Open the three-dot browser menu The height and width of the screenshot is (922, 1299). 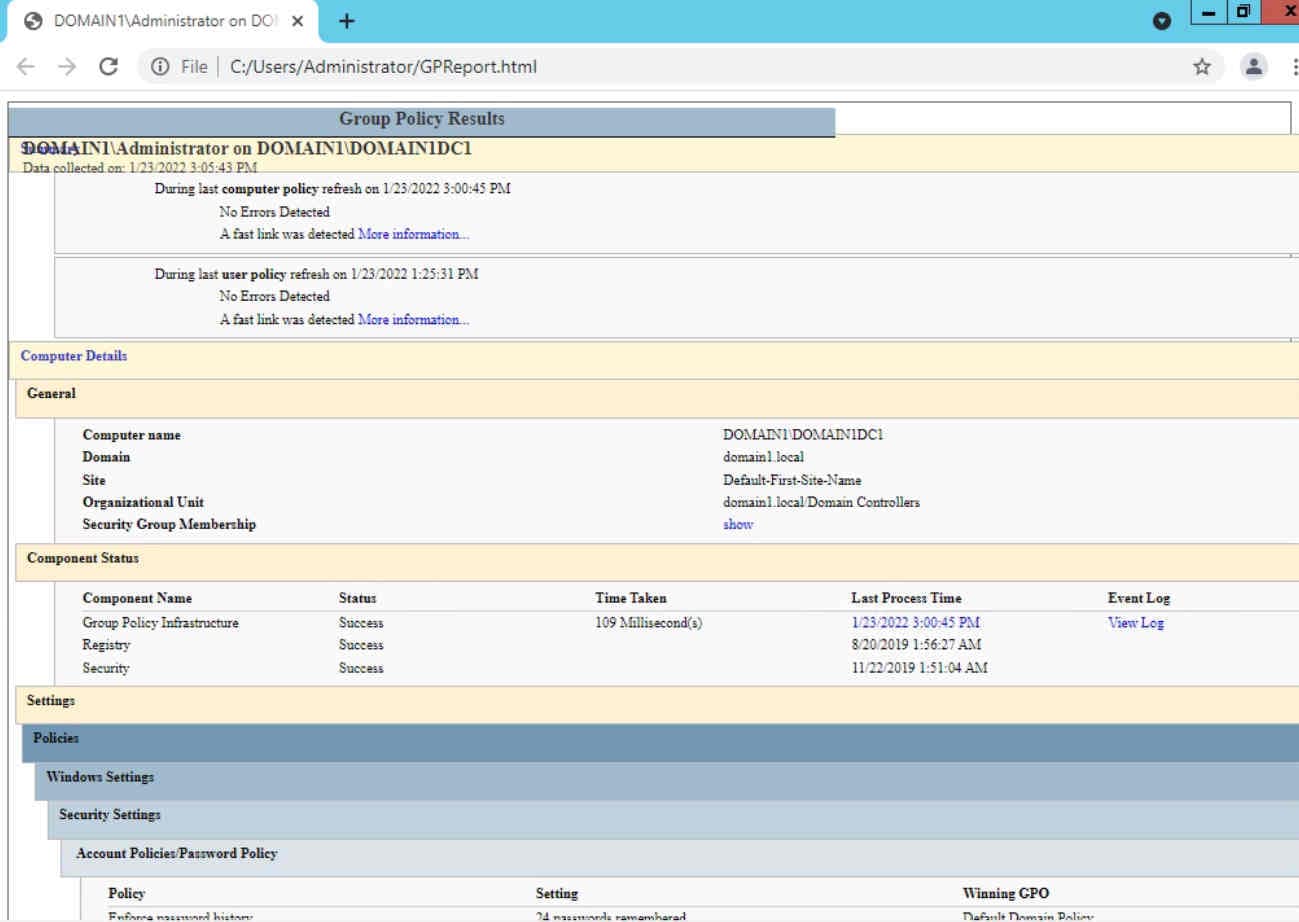[x=1293, y=66]
